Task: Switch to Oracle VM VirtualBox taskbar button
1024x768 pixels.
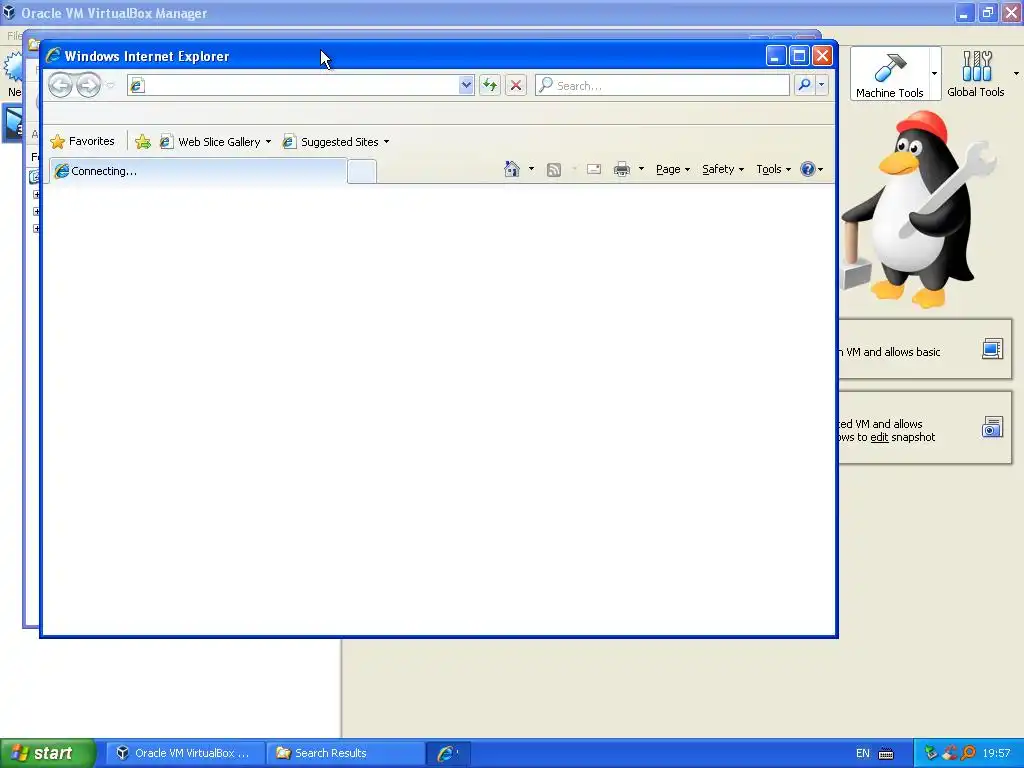Action: (x=185, y=753)
